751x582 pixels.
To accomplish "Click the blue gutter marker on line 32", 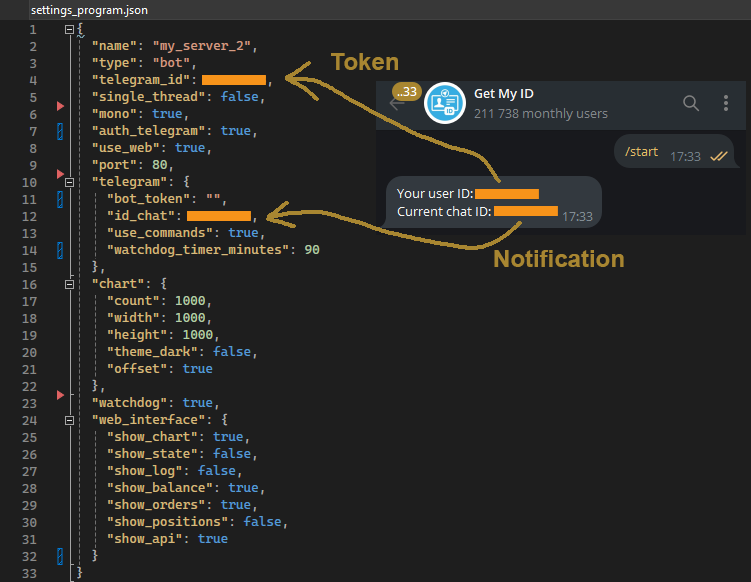I will tap(60, 555).
